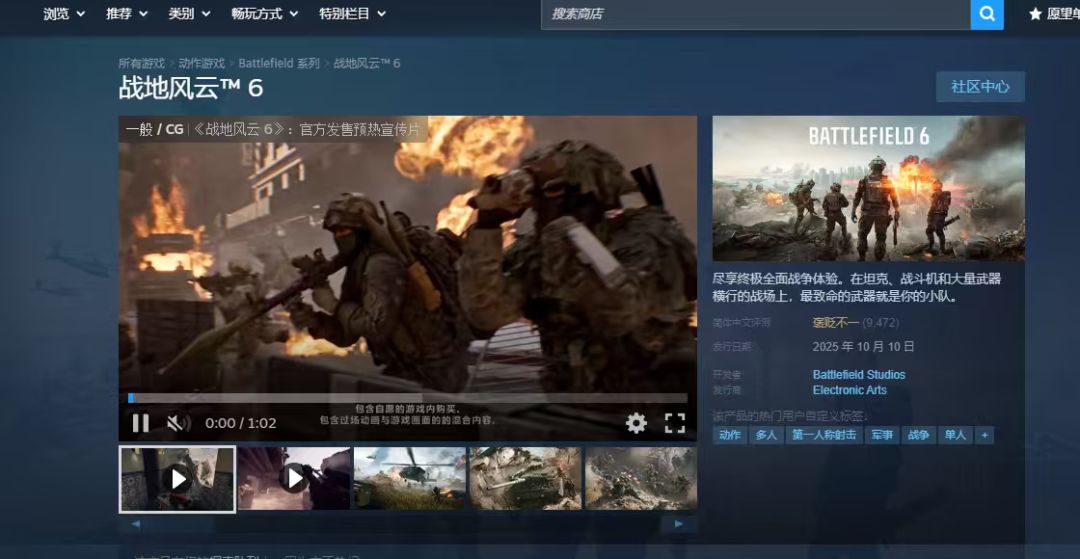The height and width of the screenshot is (559, 1080).
Task: Expand the 畅玩方式 menu
Action: 264,14
